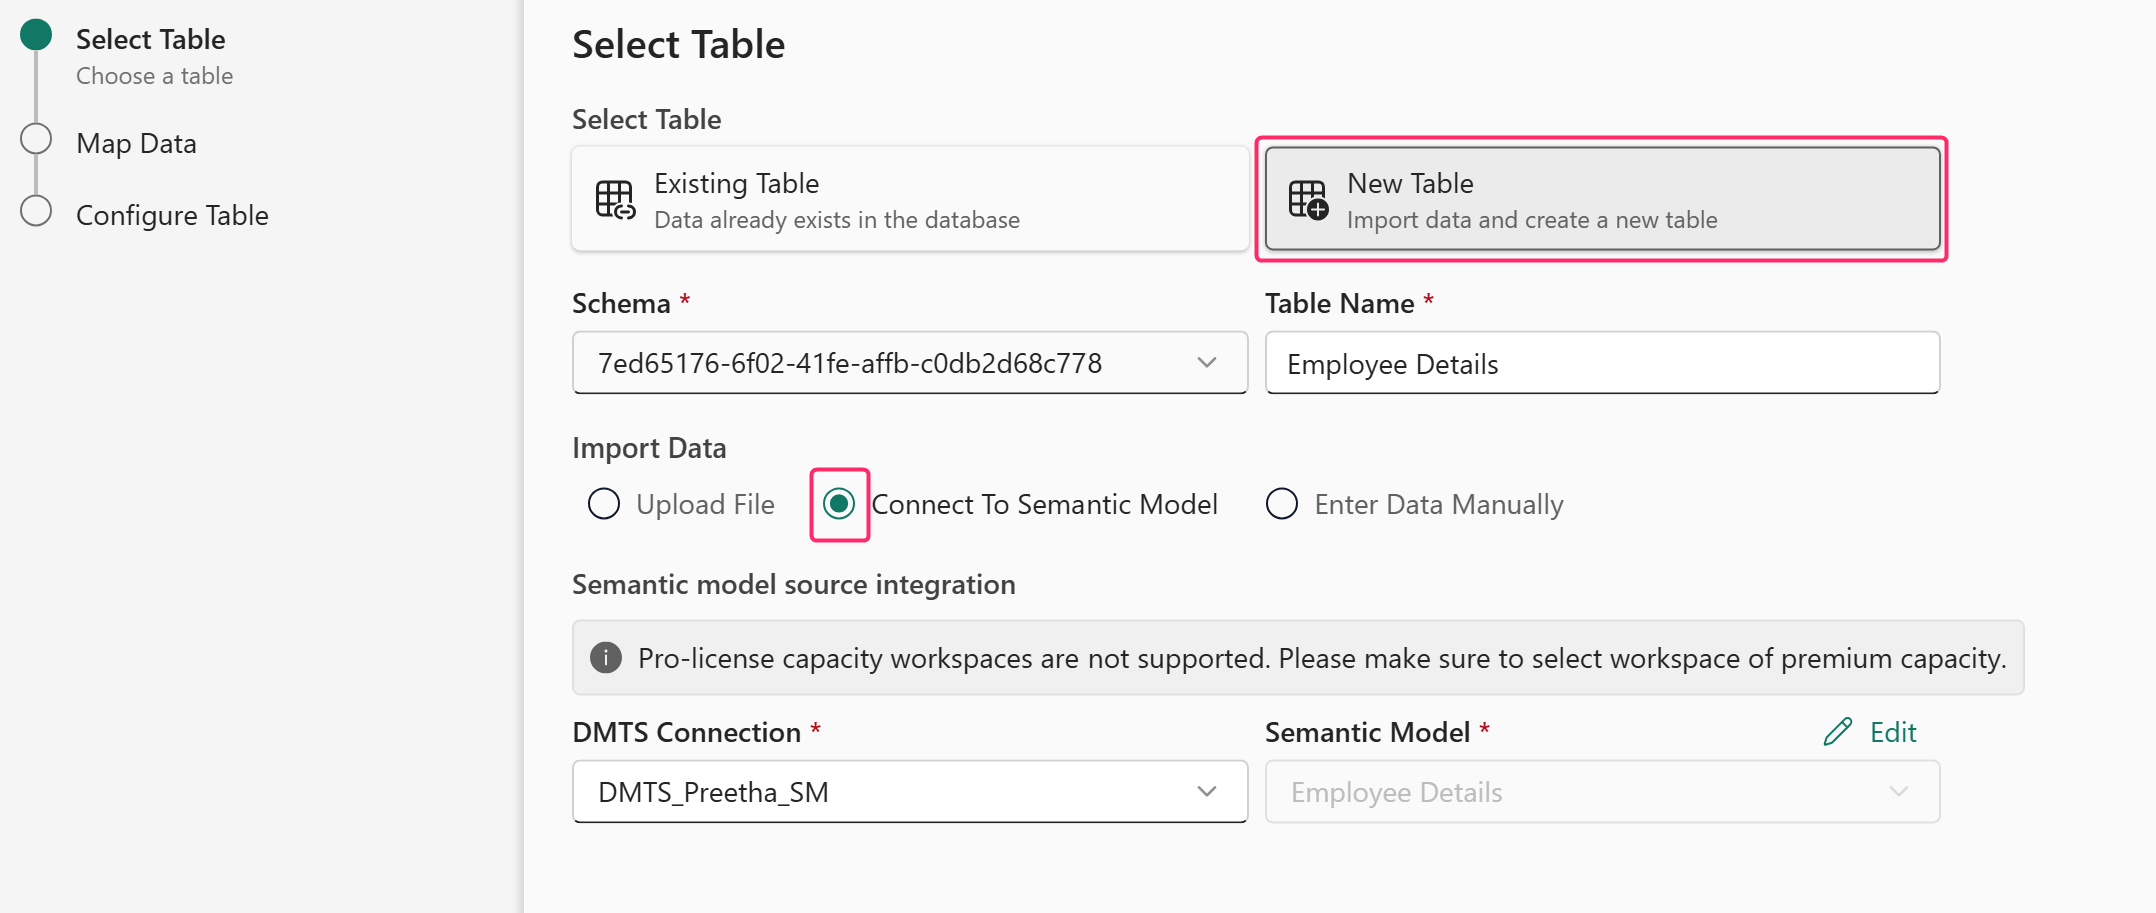Viewport: 2156px width, 913px height.
Task: Click the Configure Table step circle
Action: click(x=36, y=212)
